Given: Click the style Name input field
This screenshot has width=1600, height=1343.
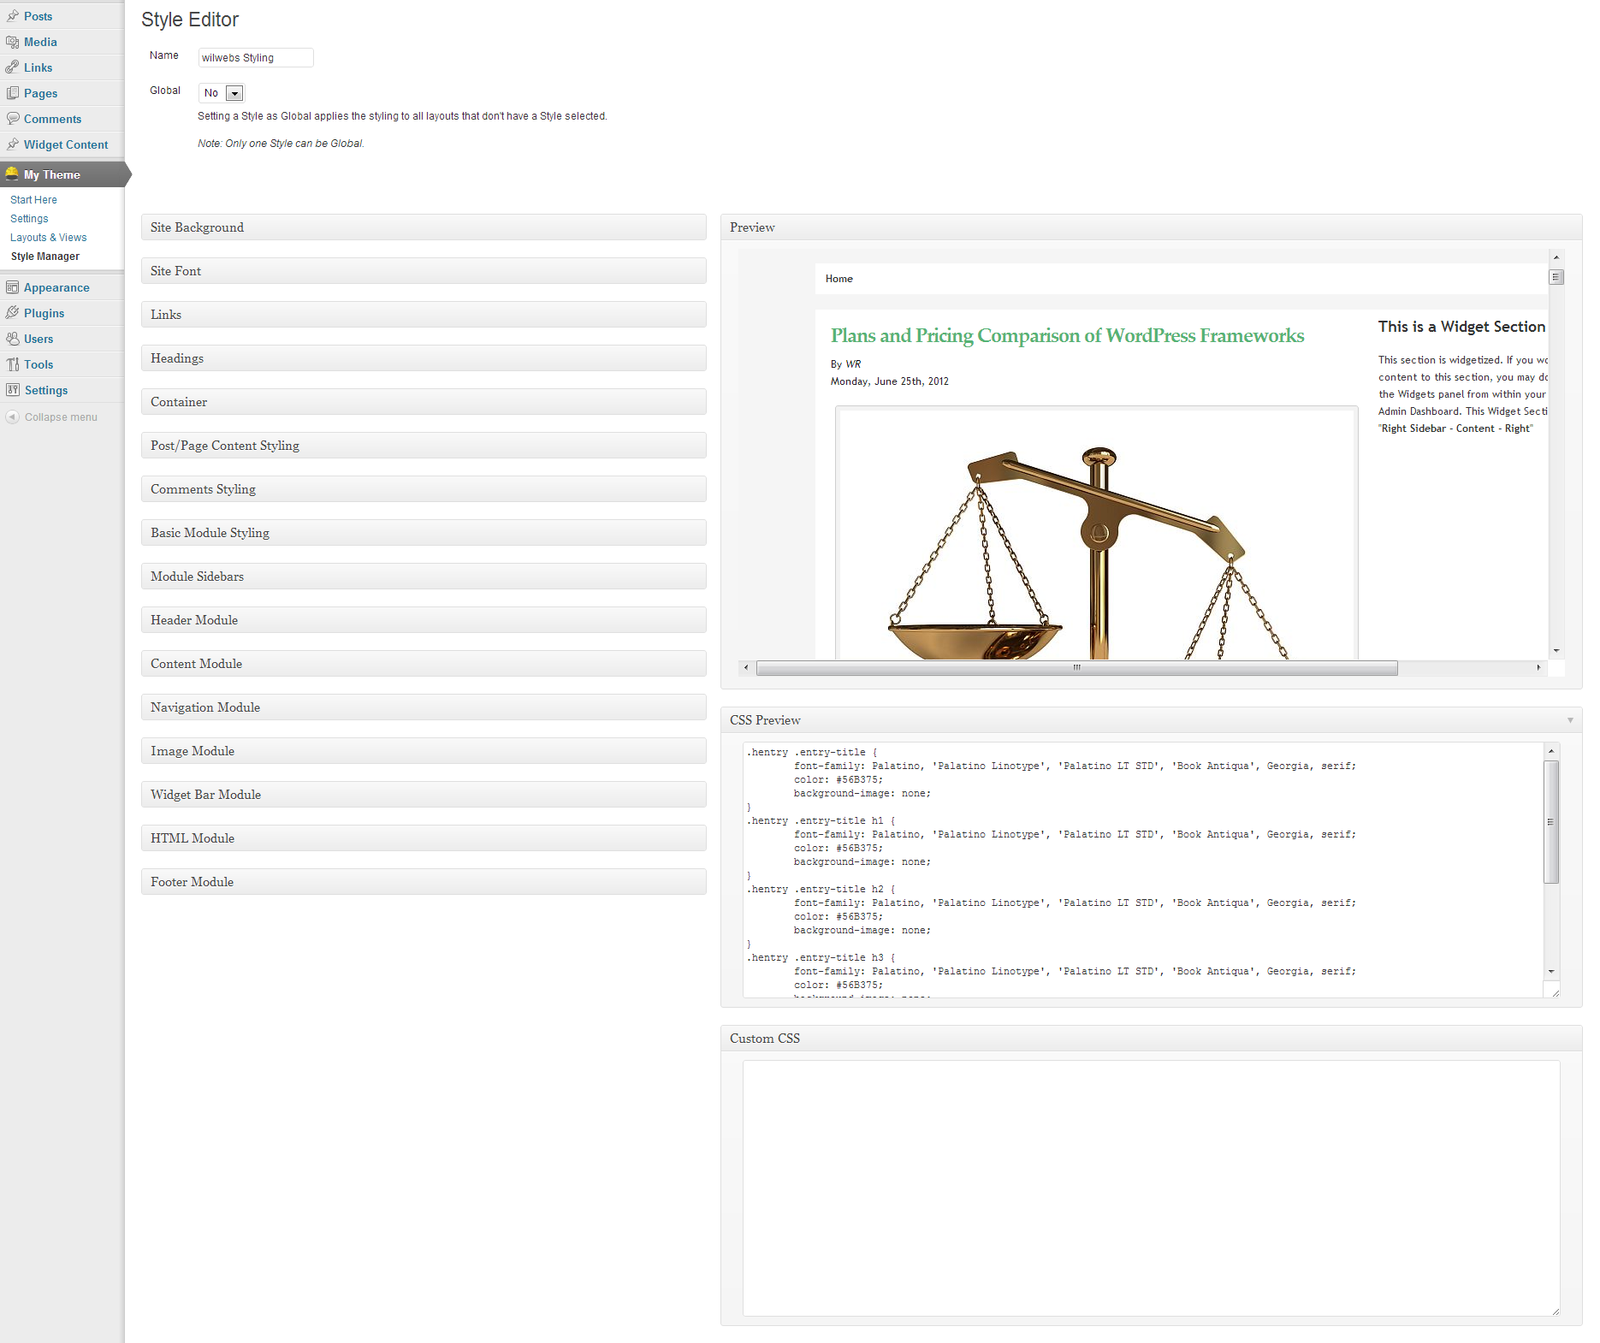Looking at the screenshot, I should [x=255, y=58].
